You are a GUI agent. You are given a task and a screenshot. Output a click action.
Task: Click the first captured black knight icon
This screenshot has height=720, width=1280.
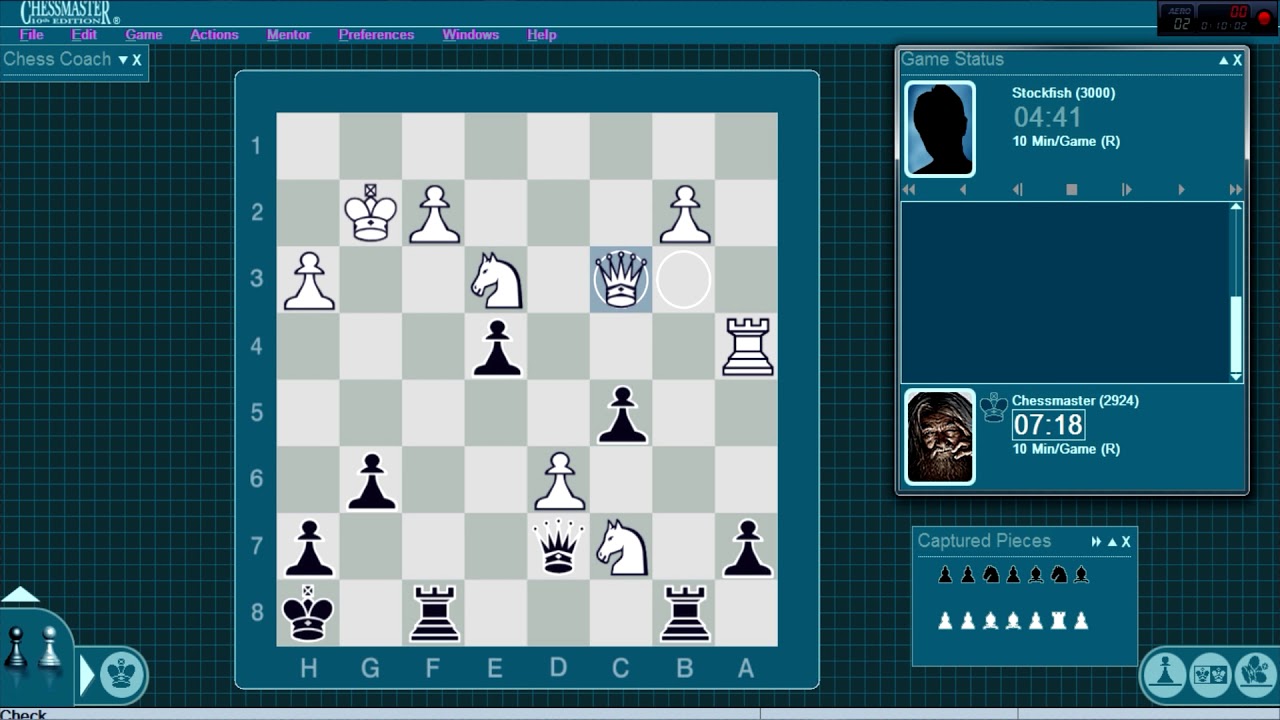(990, 575)
